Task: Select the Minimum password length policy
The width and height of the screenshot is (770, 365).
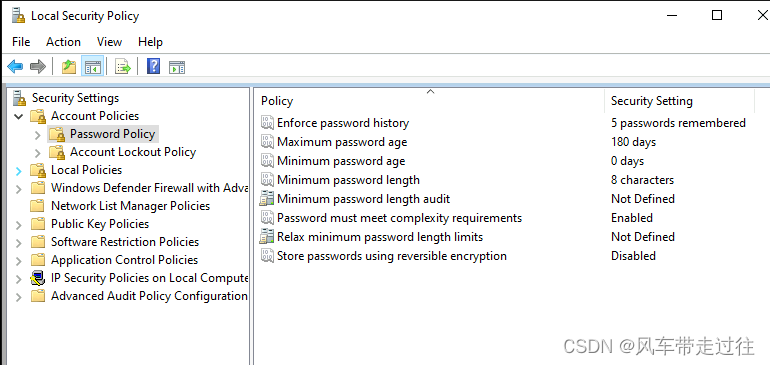Action: point(349,180)
